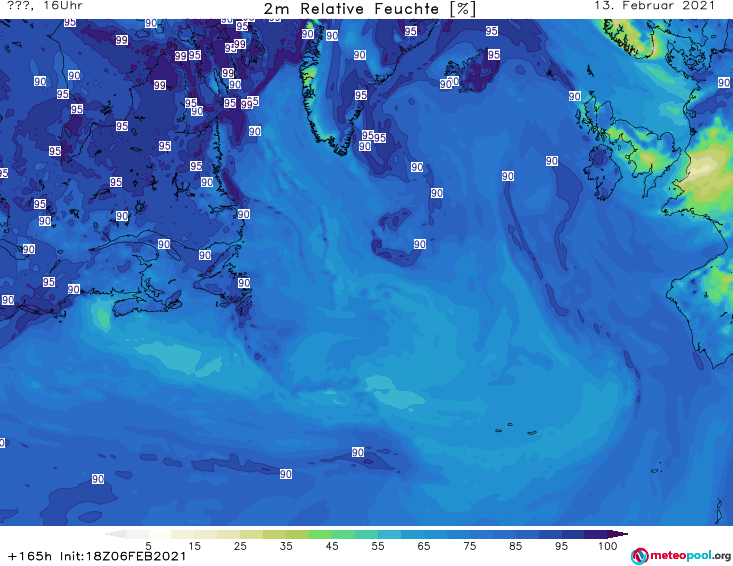Screen dimensions: 733x566
Task: Select the title '2m Relative Feuchte [%]'
Action: 370,9
